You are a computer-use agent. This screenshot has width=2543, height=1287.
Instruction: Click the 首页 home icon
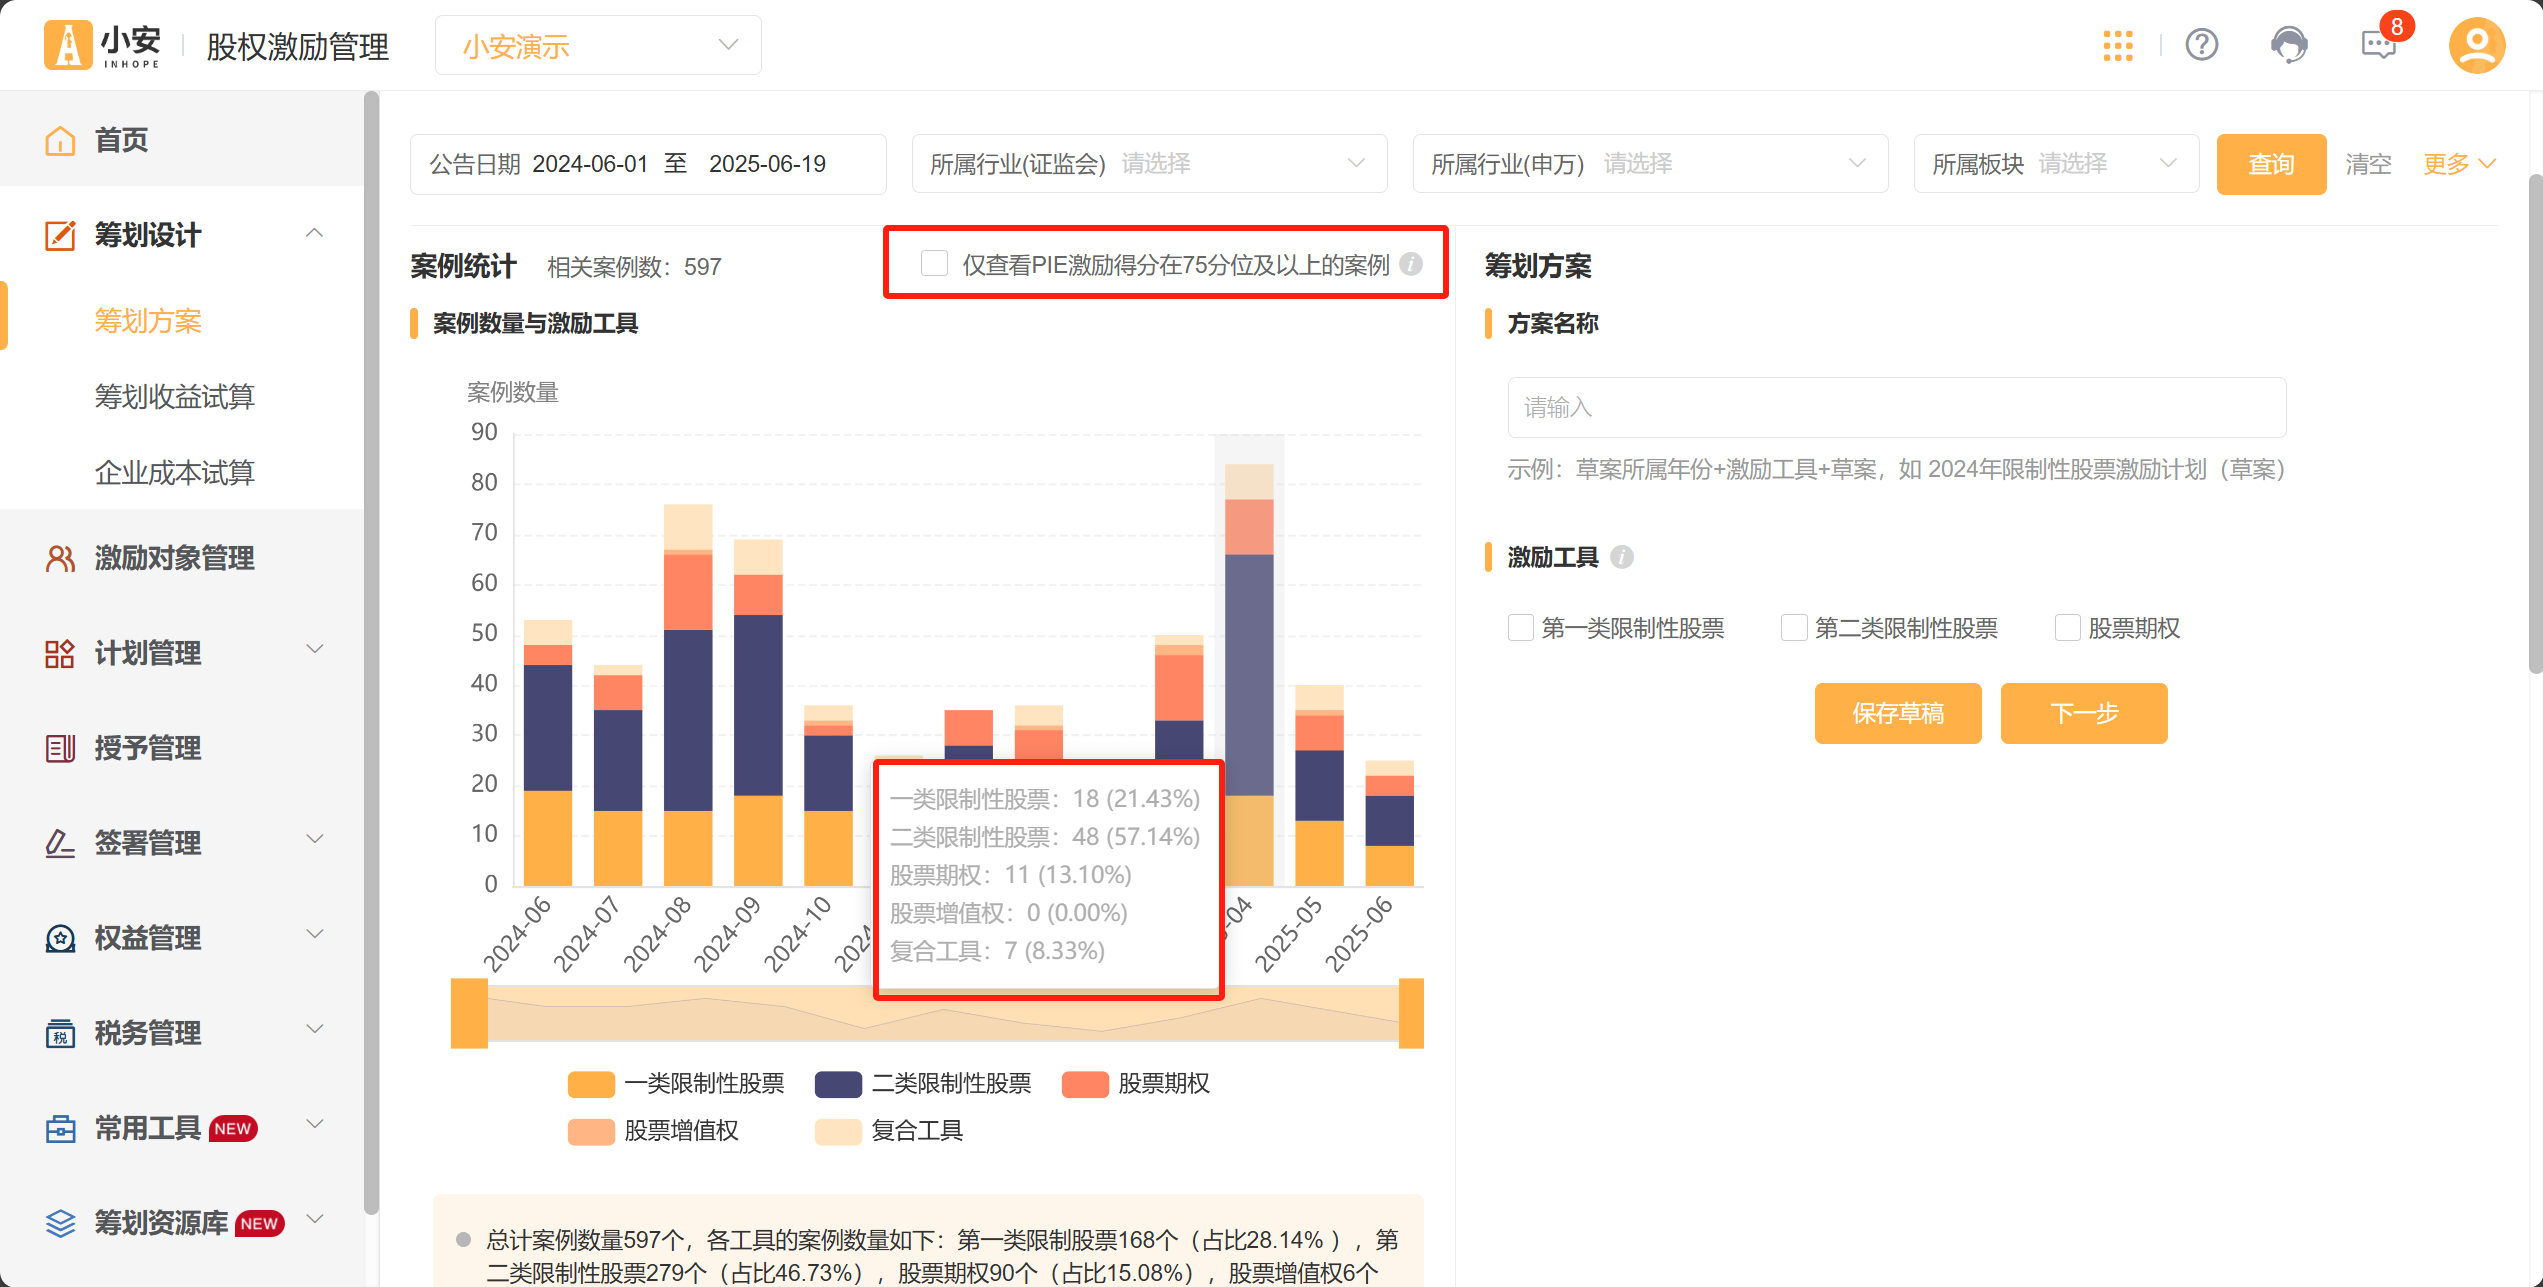[60, 140]
